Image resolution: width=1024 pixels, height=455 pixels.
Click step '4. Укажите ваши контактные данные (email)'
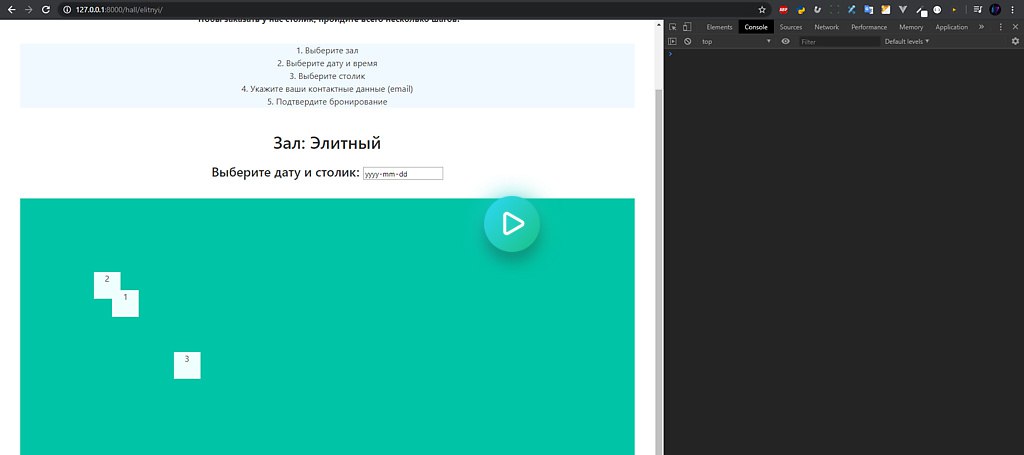pos(327,89)
